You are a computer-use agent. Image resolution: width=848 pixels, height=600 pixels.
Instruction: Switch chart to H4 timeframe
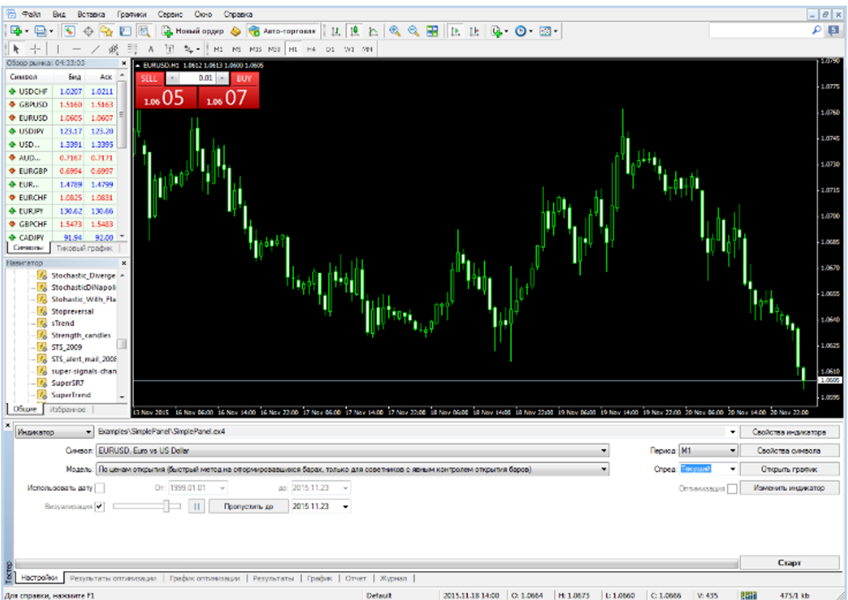coord(312,48)
